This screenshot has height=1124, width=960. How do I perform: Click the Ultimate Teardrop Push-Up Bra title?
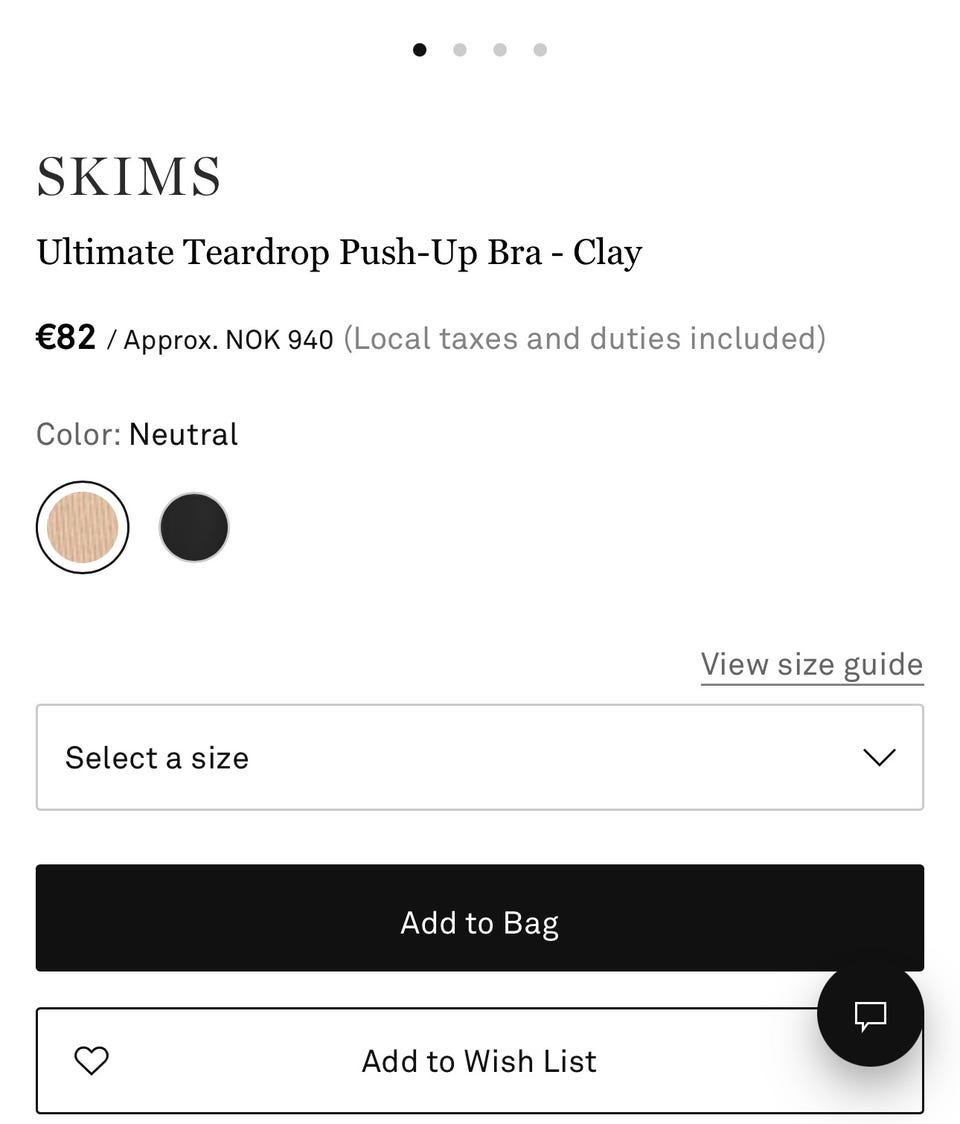[339, 252]
